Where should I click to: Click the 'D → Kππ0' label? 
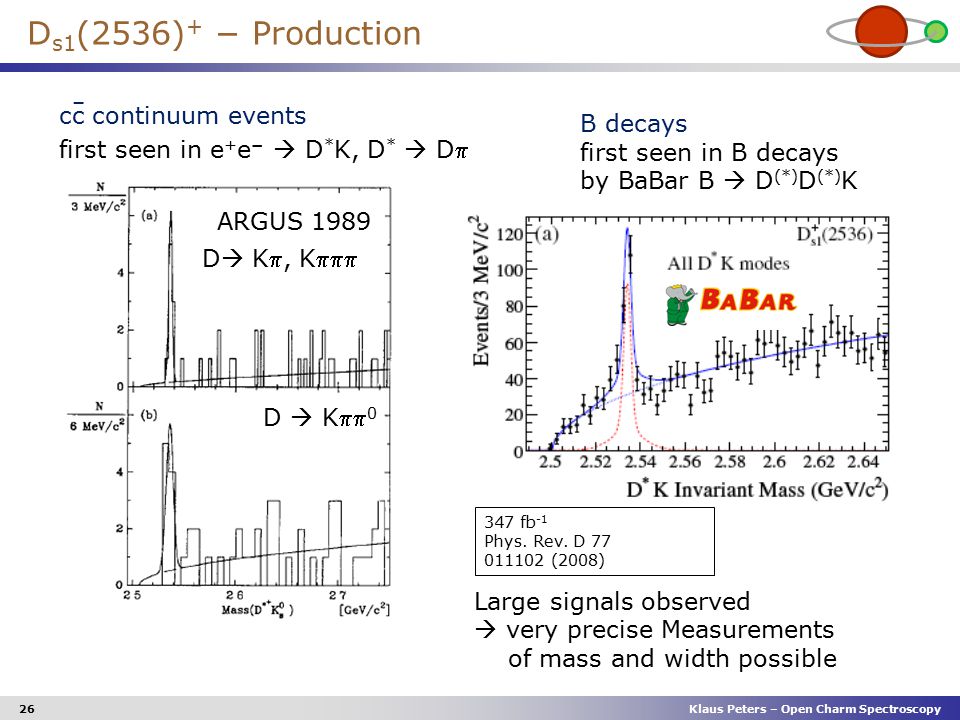[x=320, y=417]
